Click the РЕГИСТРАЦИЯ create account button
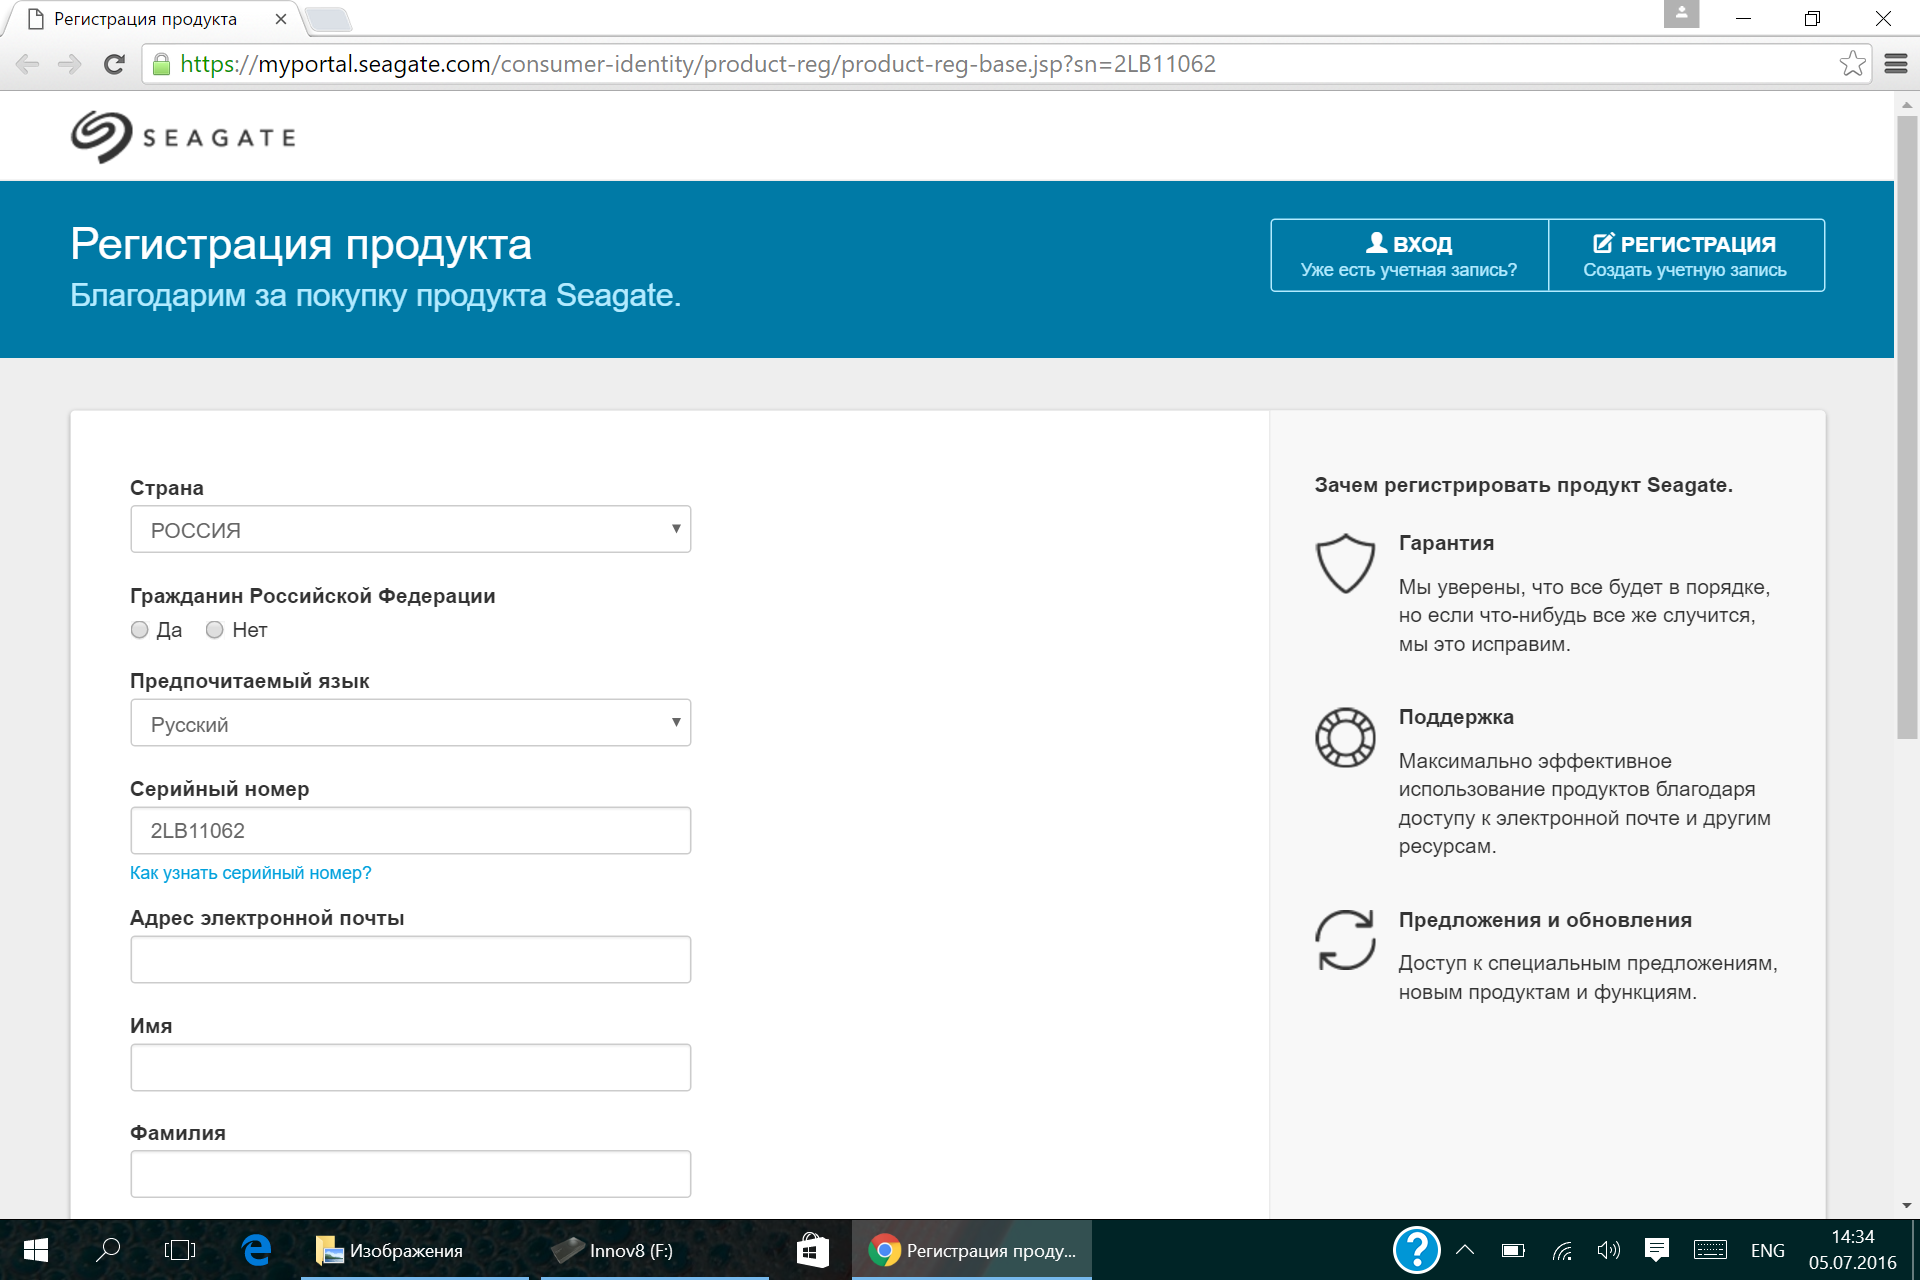The image size is (1920, 1280). point(1686,255)
